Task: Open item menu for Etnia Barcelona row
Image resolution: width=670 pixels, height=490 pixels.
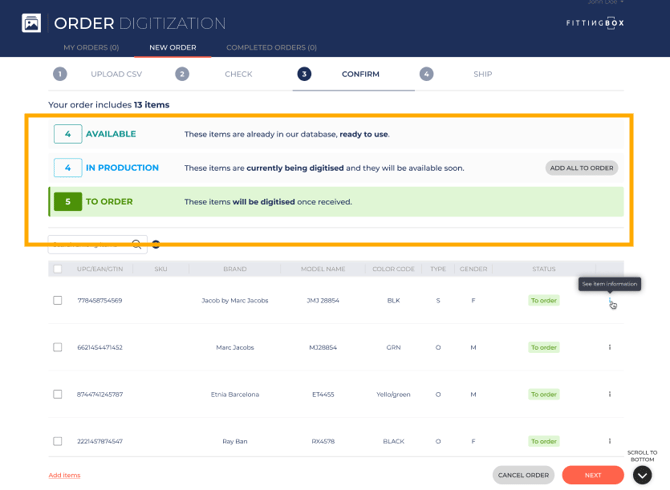Action: point(610,394)
